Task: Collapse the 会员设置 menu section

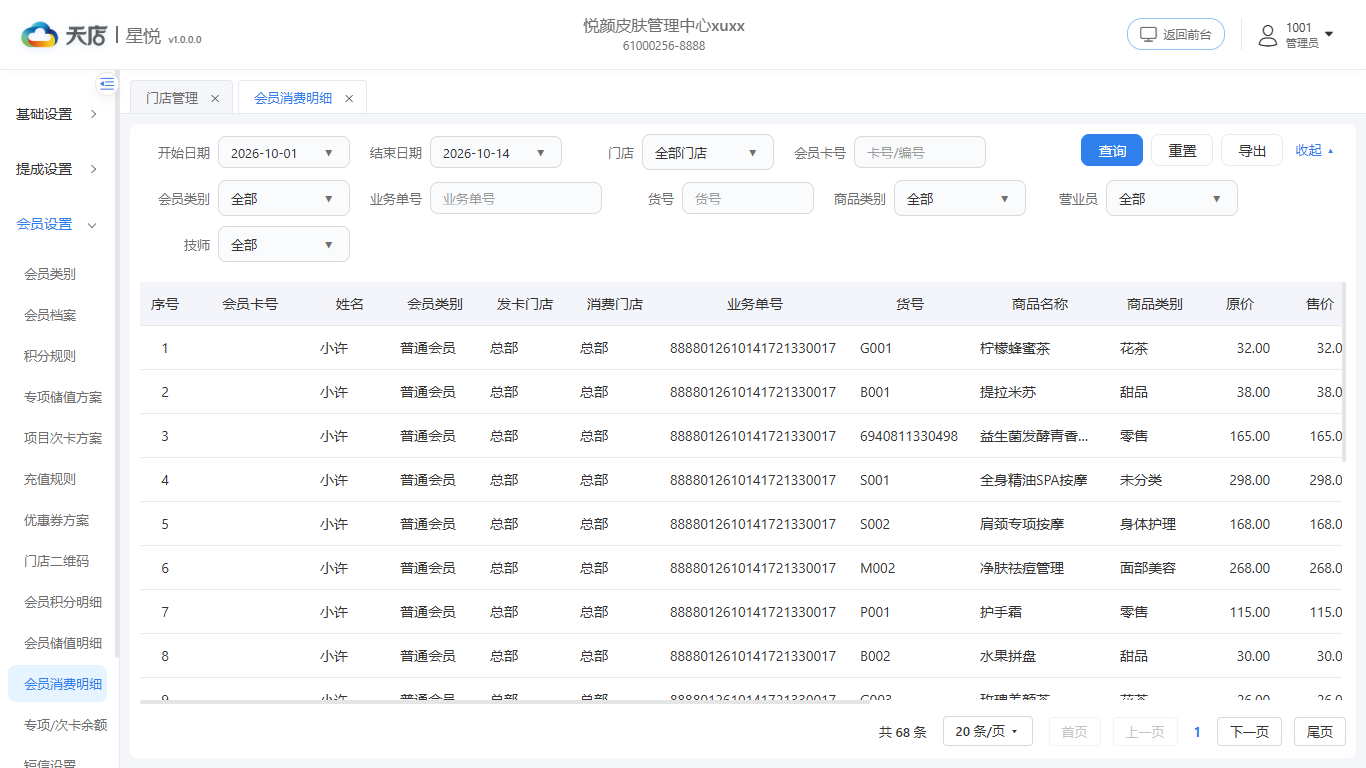Action: click(x=58, y=224)
